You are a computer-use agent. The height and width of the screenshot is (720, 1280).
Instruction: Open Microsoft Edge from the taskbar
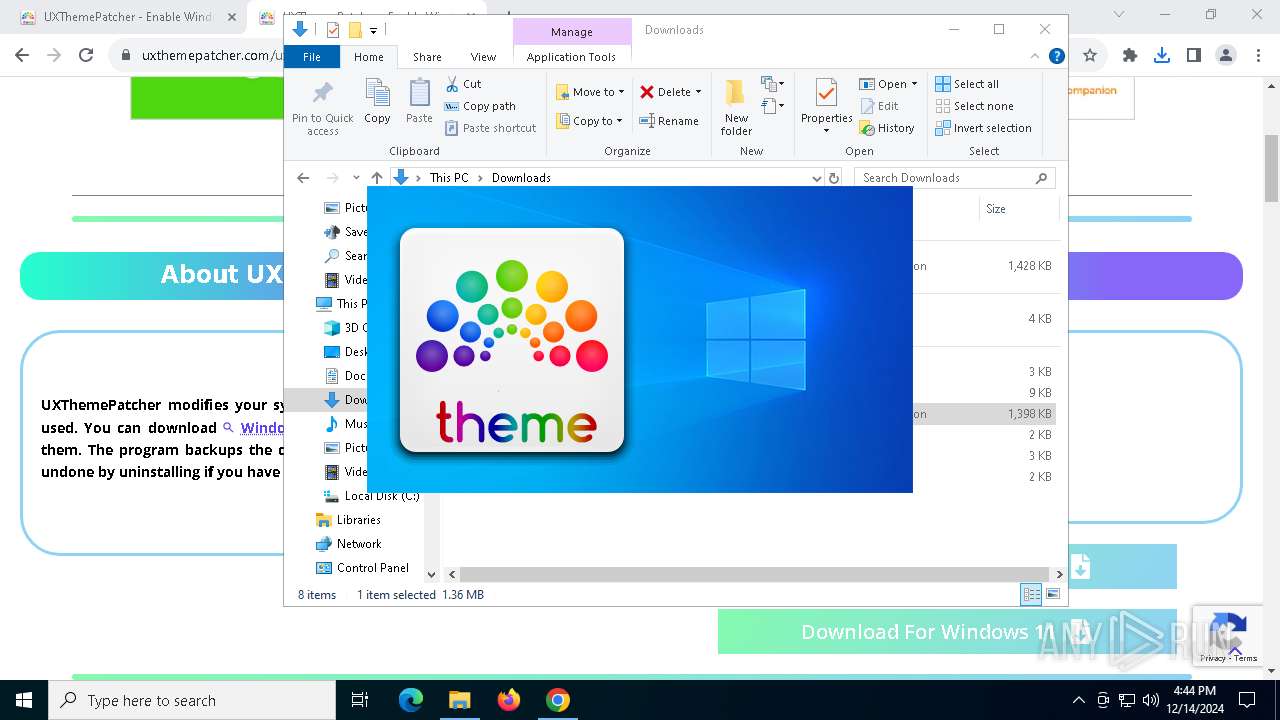tap(411, 700)
